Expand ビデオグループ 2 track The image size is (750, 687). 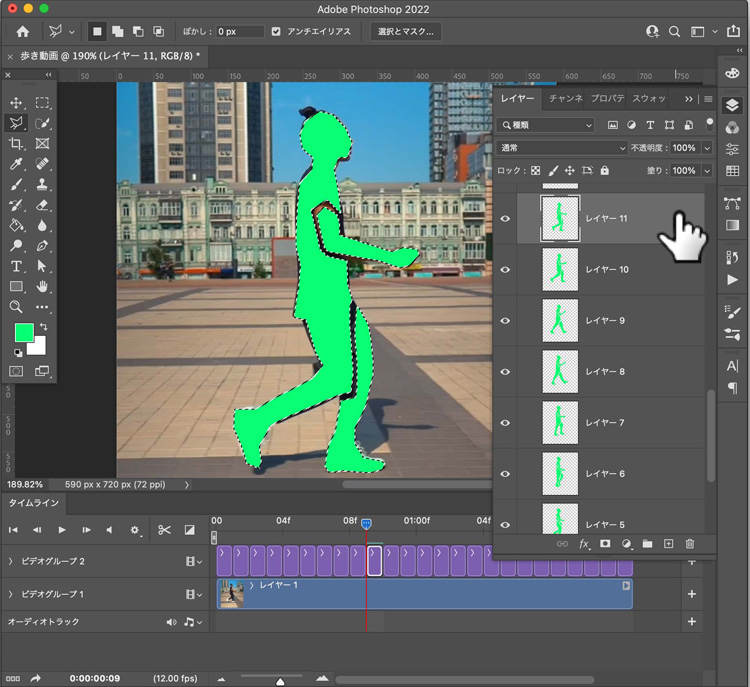click(x=11, y=561)
